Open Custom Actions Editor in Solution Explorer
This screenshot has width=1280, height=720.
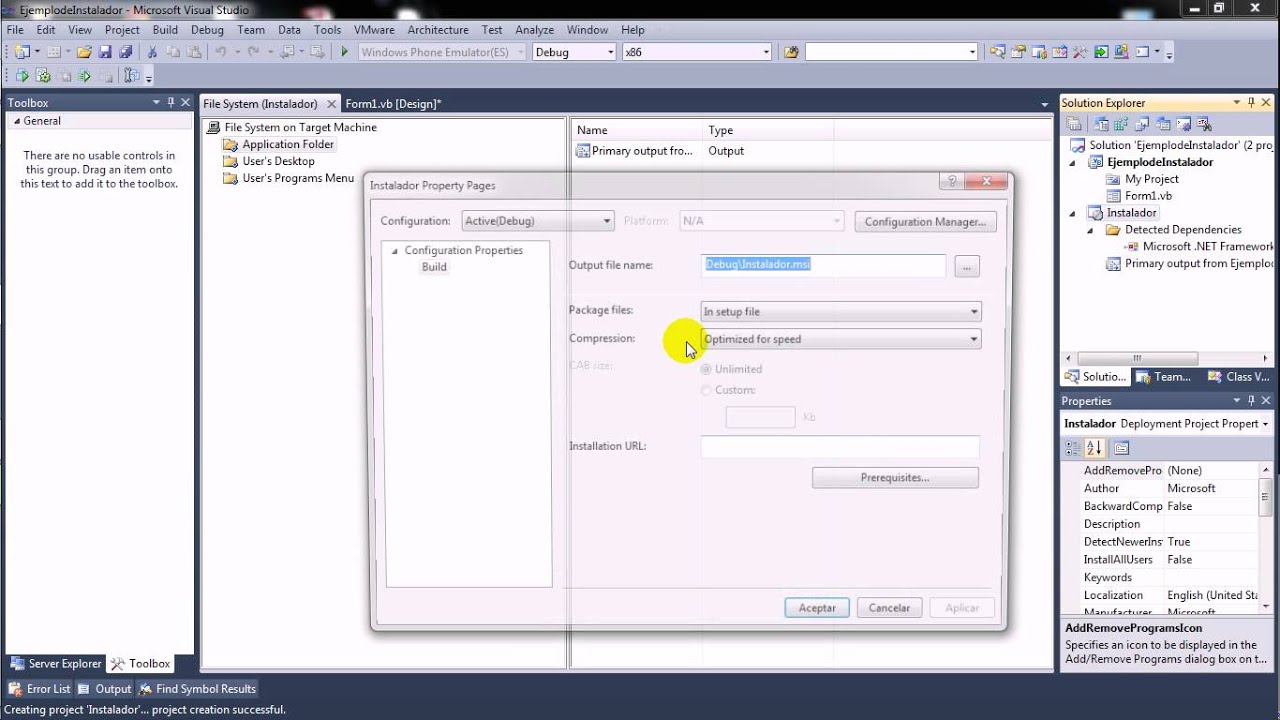1184,125
